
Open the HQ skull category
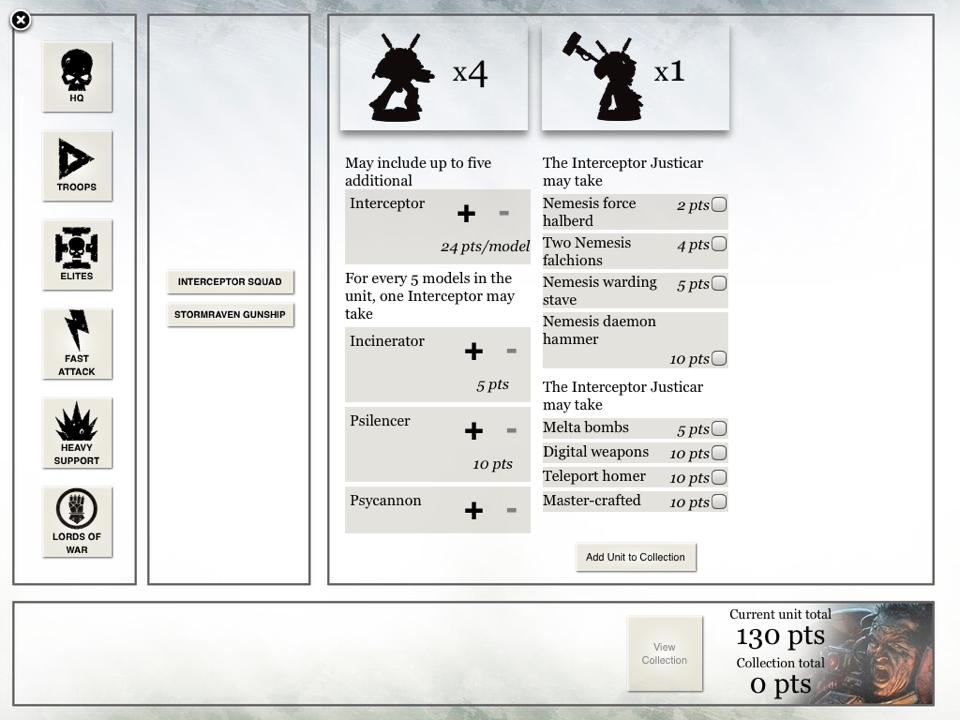[77, 77]
